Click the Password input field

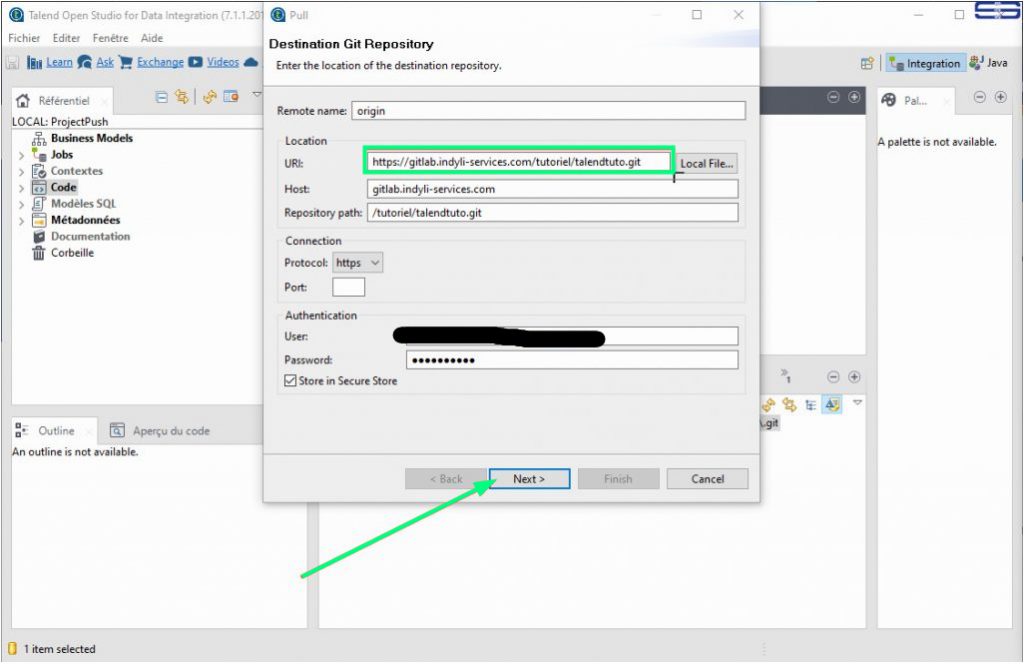coord(571,360)
